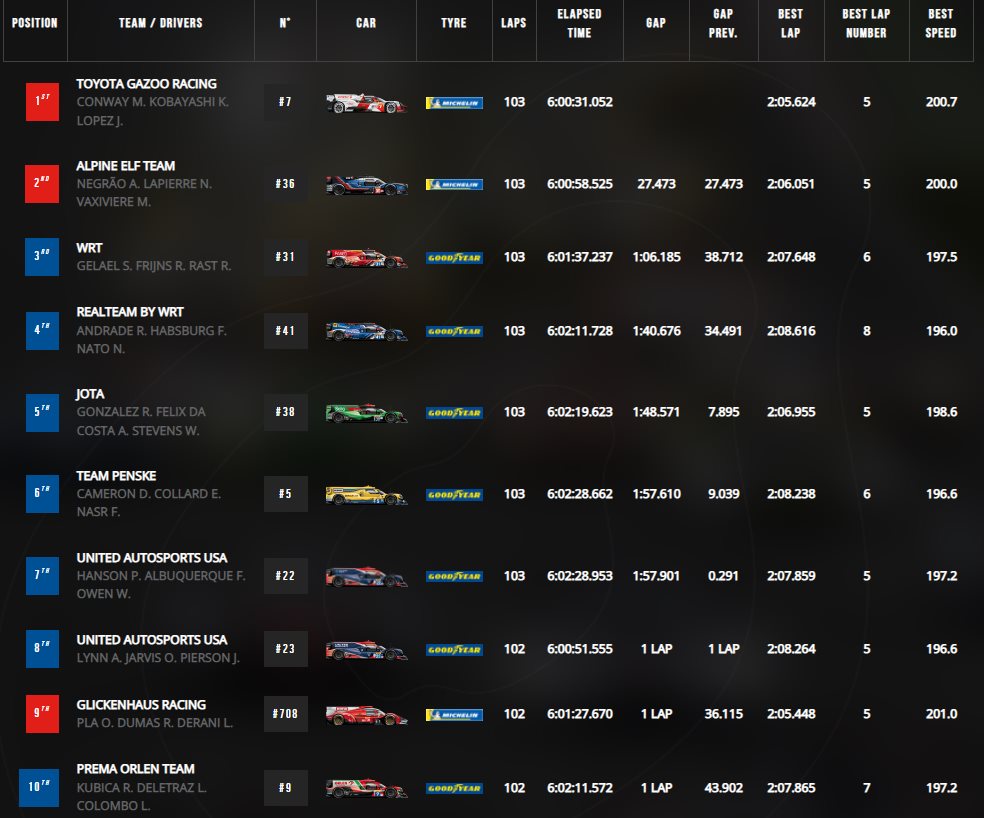Click the green JOTA #38 car image
The image size is (984, 818).
tap(366, 413)
